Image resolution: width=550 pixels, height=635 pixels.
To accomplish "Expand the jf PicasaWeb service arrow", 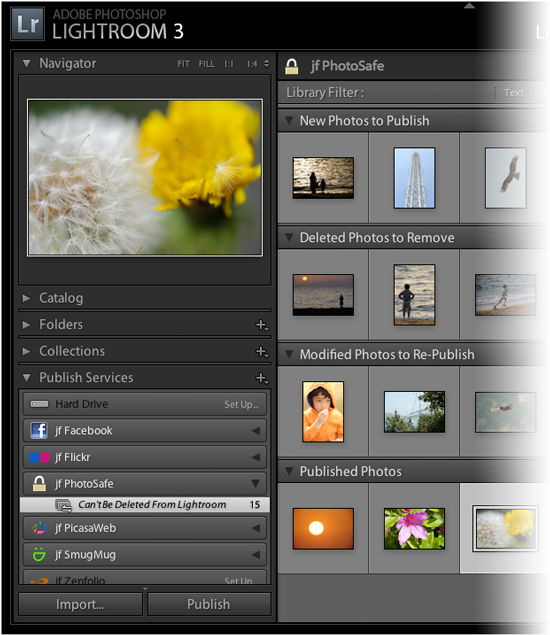I will (256, 528).
